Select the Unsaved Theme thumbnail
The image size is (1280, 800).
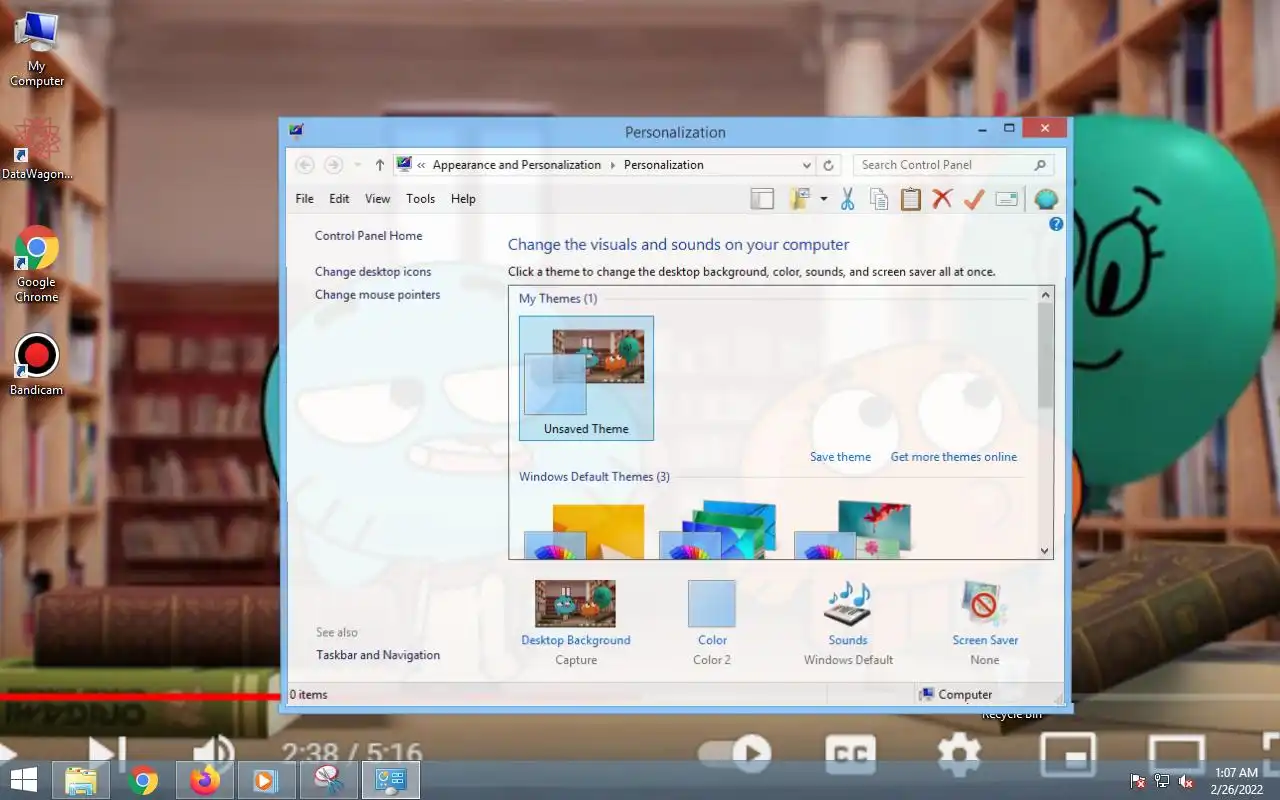(586, 378)
